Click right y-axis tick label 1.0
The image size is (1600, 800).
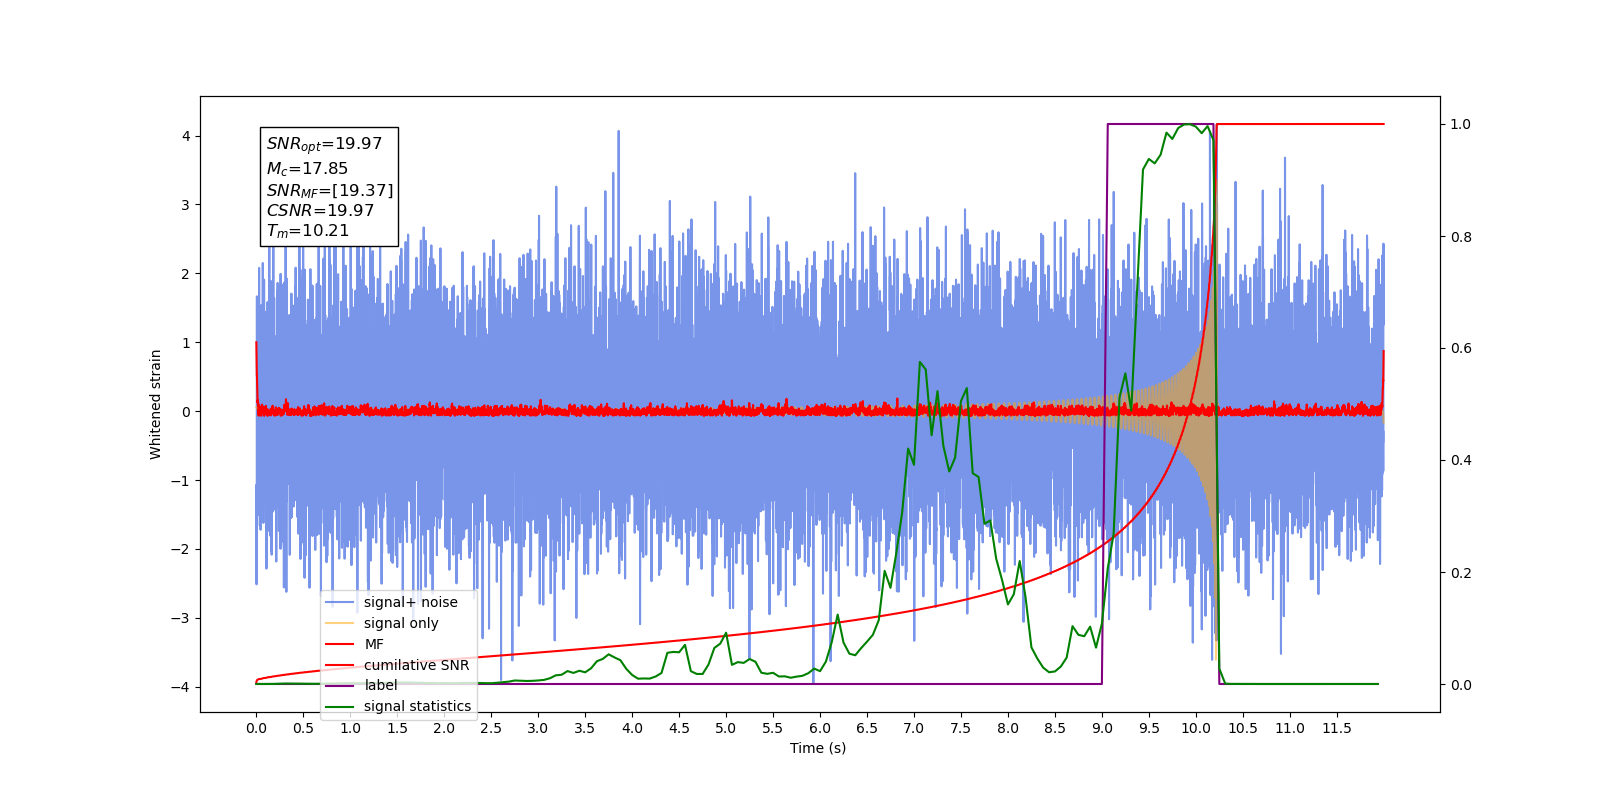(x=1461, y=124)
